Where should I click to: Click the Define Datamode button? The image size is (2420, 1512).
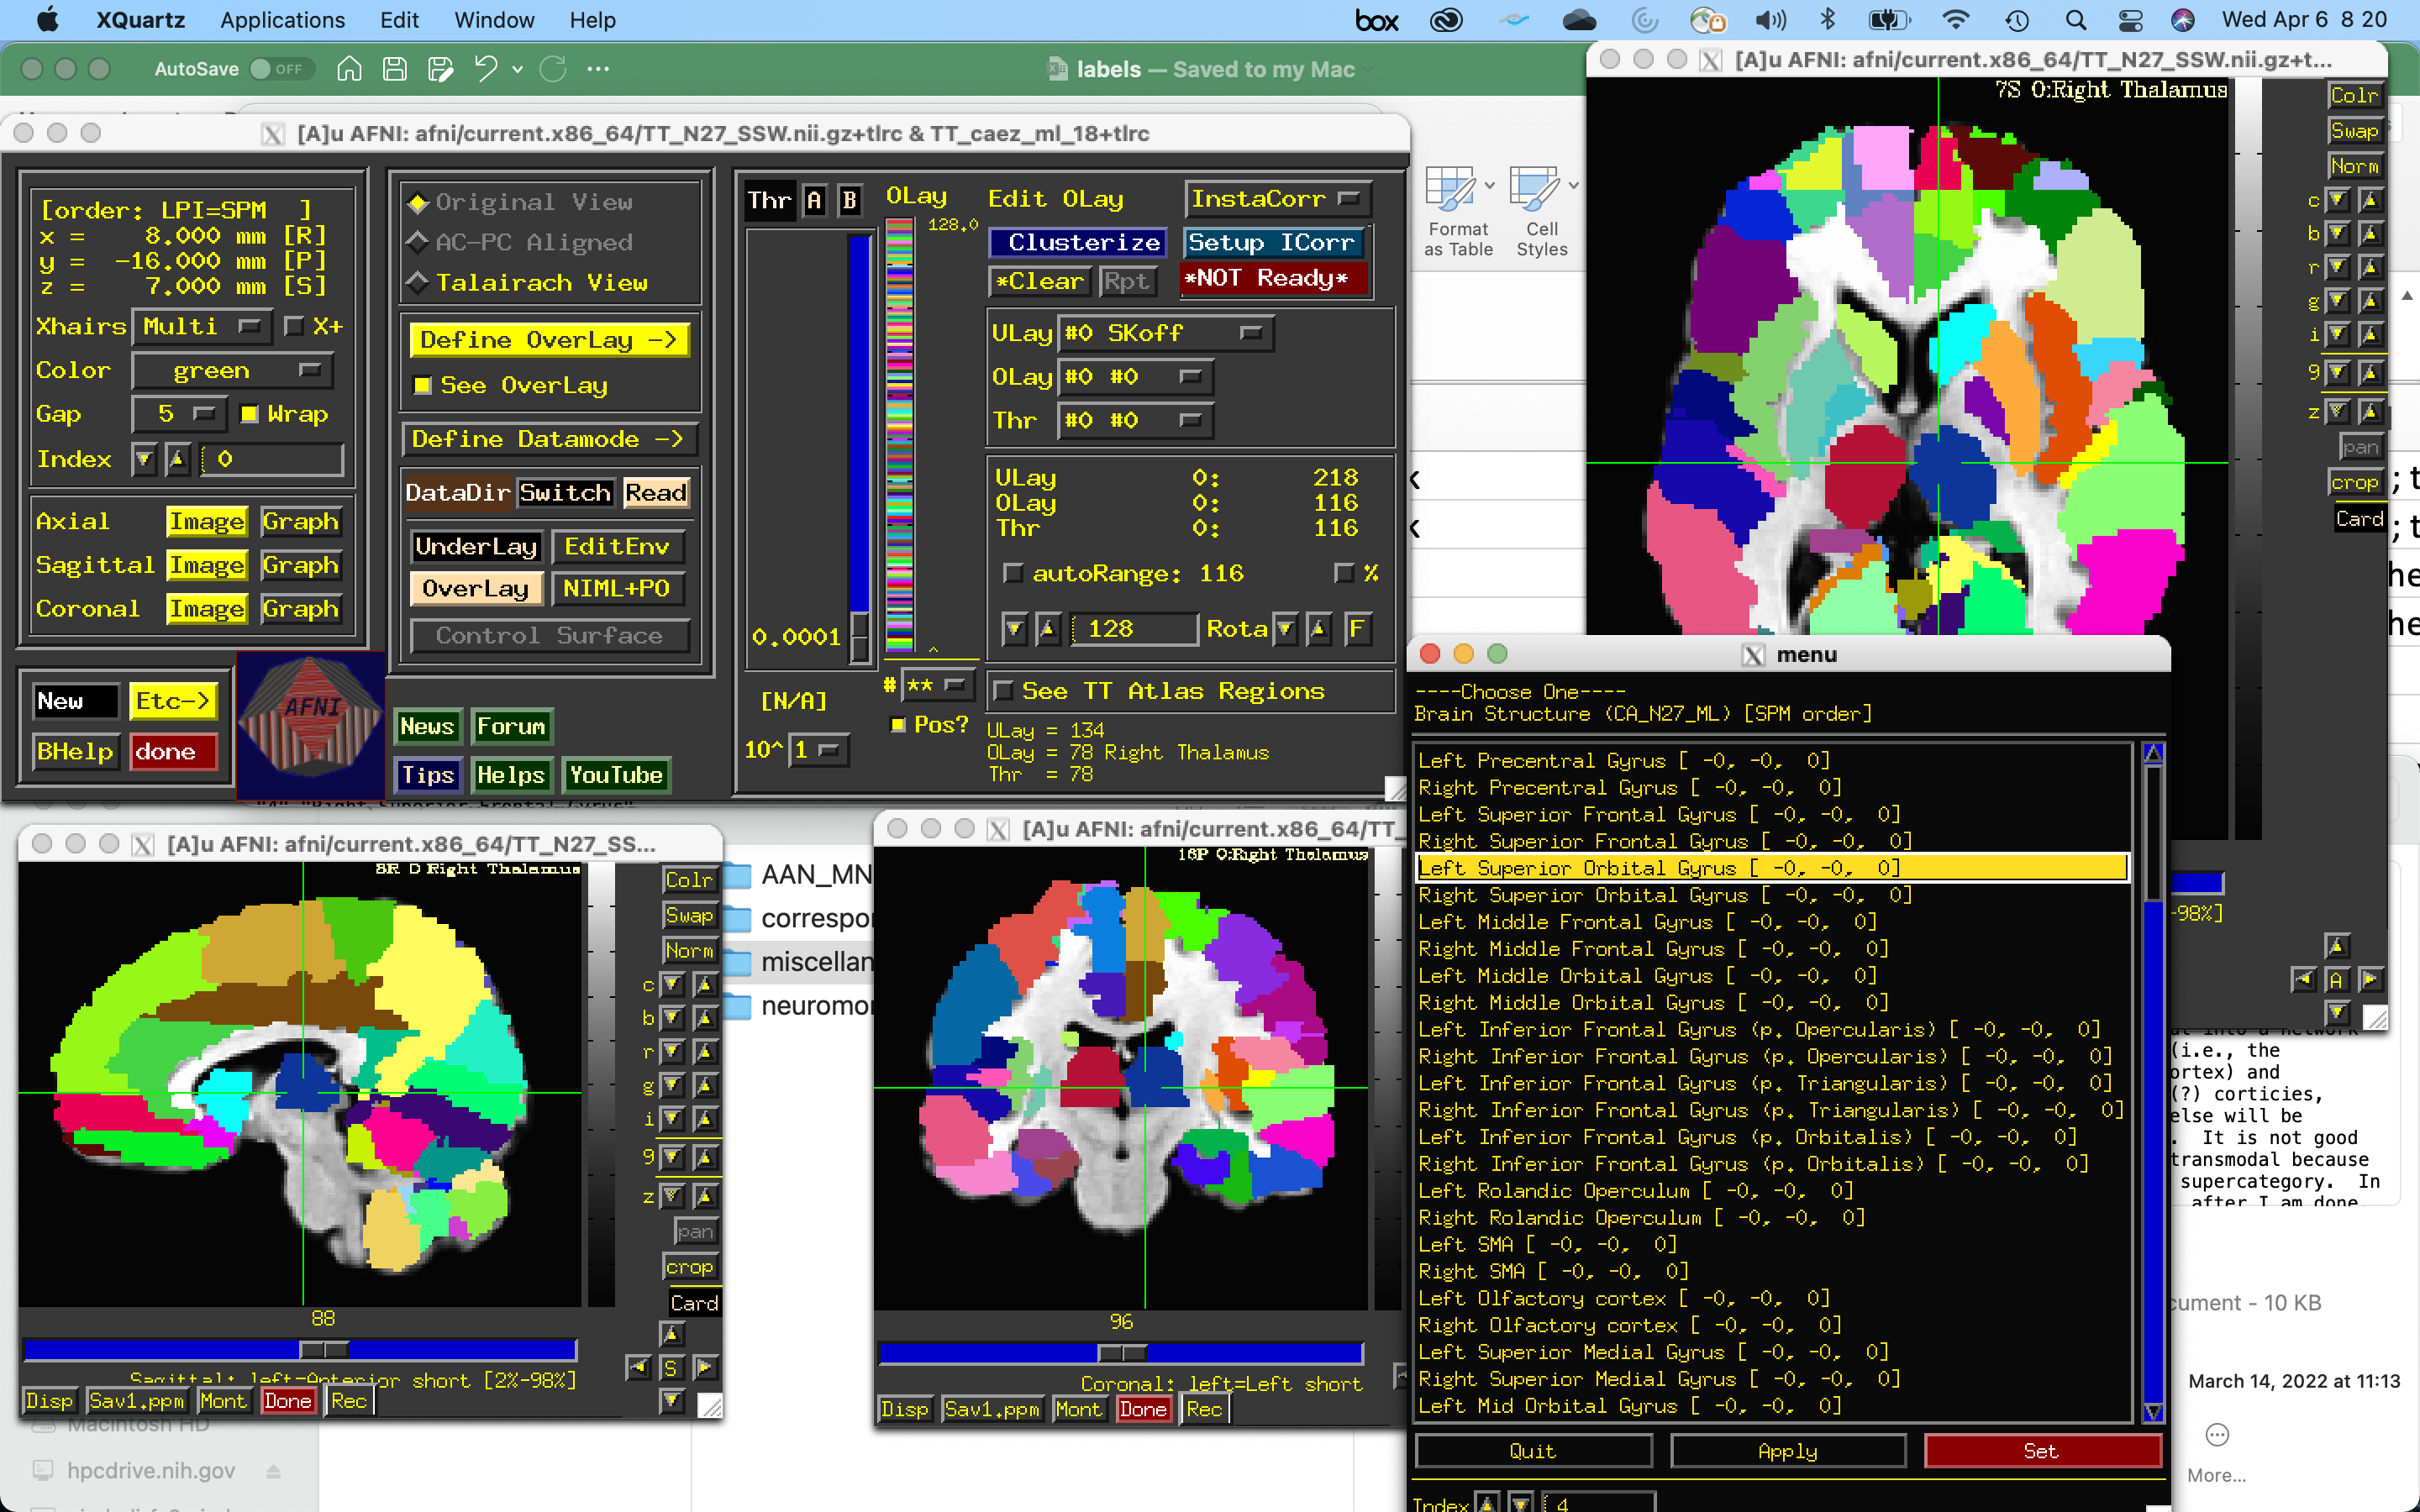549,439
